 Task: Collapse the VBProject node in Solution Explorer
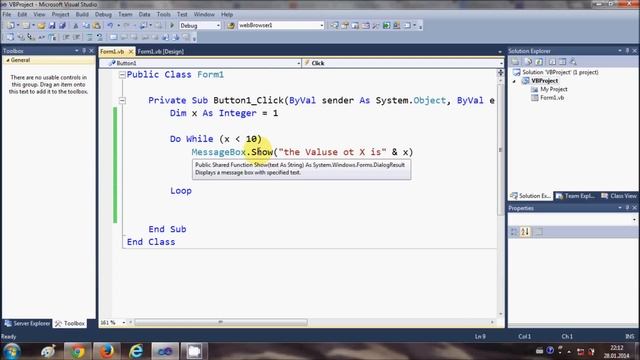[x=514, y=81]
